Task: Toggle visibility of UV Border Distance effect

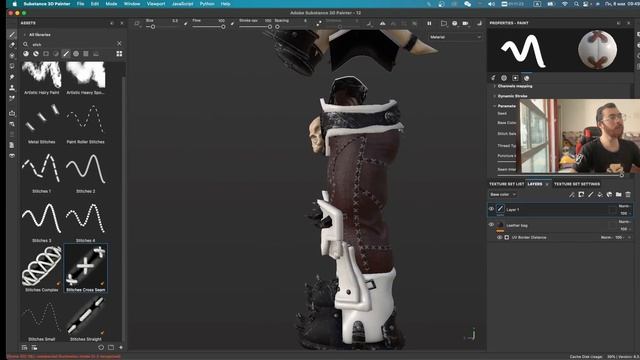Action: [x=499, y=237]
